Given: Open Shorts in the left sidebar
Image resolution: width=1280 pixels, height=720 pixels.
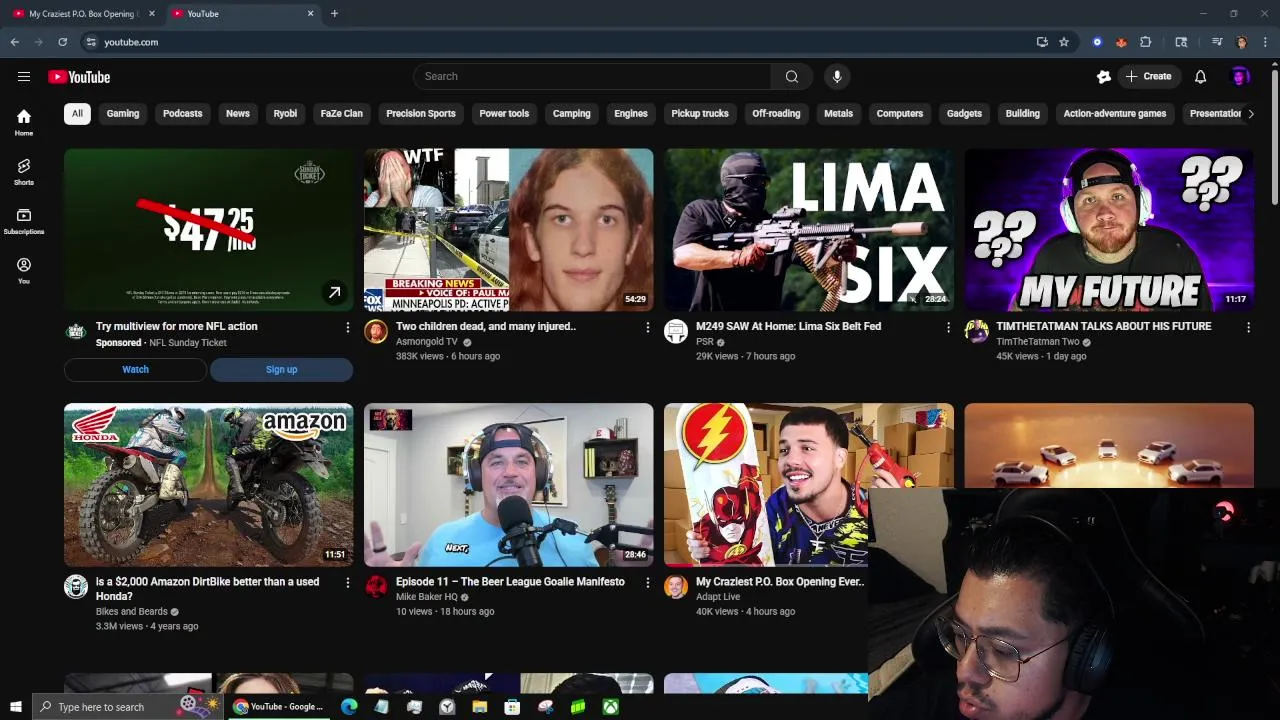Looking at the screenshot, I should pos(24,172).
